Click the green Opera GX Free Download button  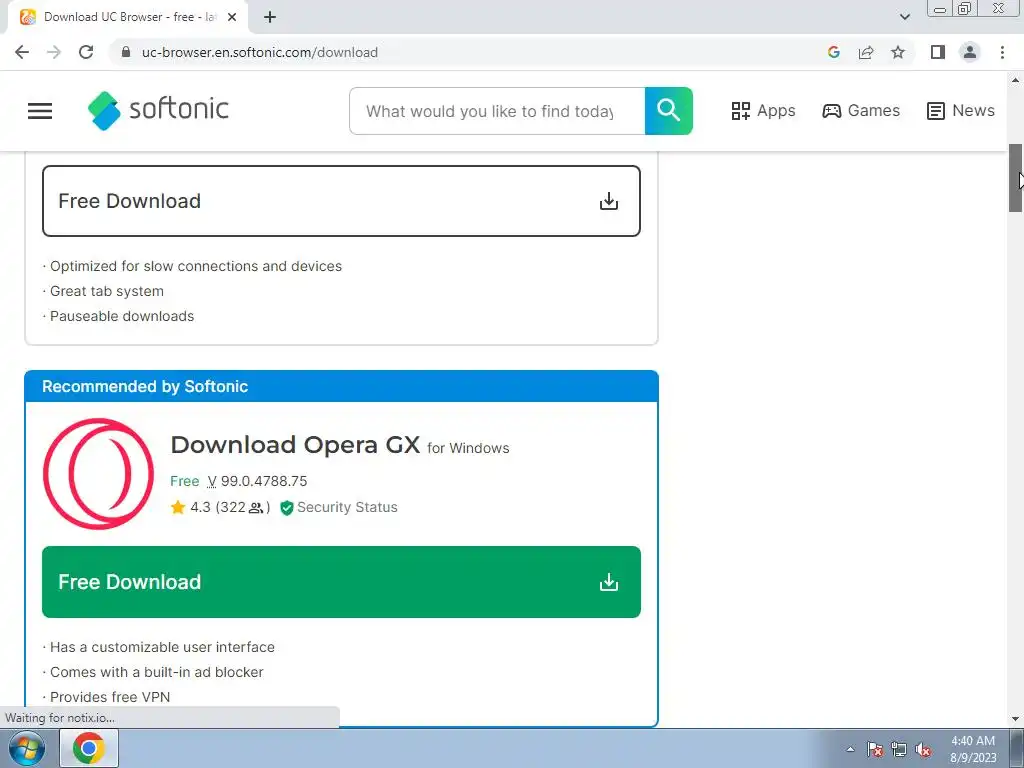click(341, 582)
